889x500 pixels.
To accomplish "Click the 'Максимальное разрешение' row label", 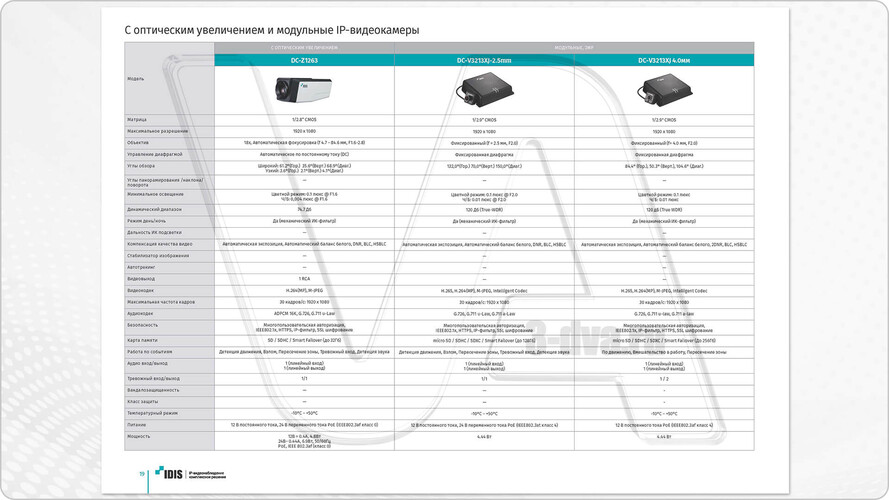I will [158, 131].
